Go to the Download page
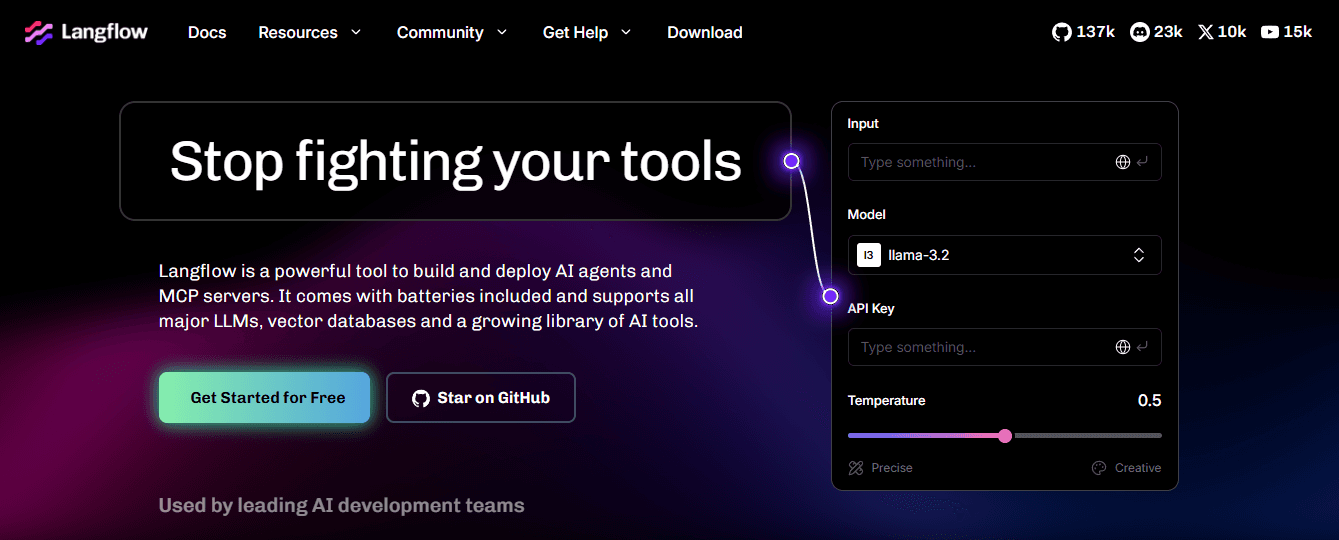1339x540 pixels. [x=705, y=32]
